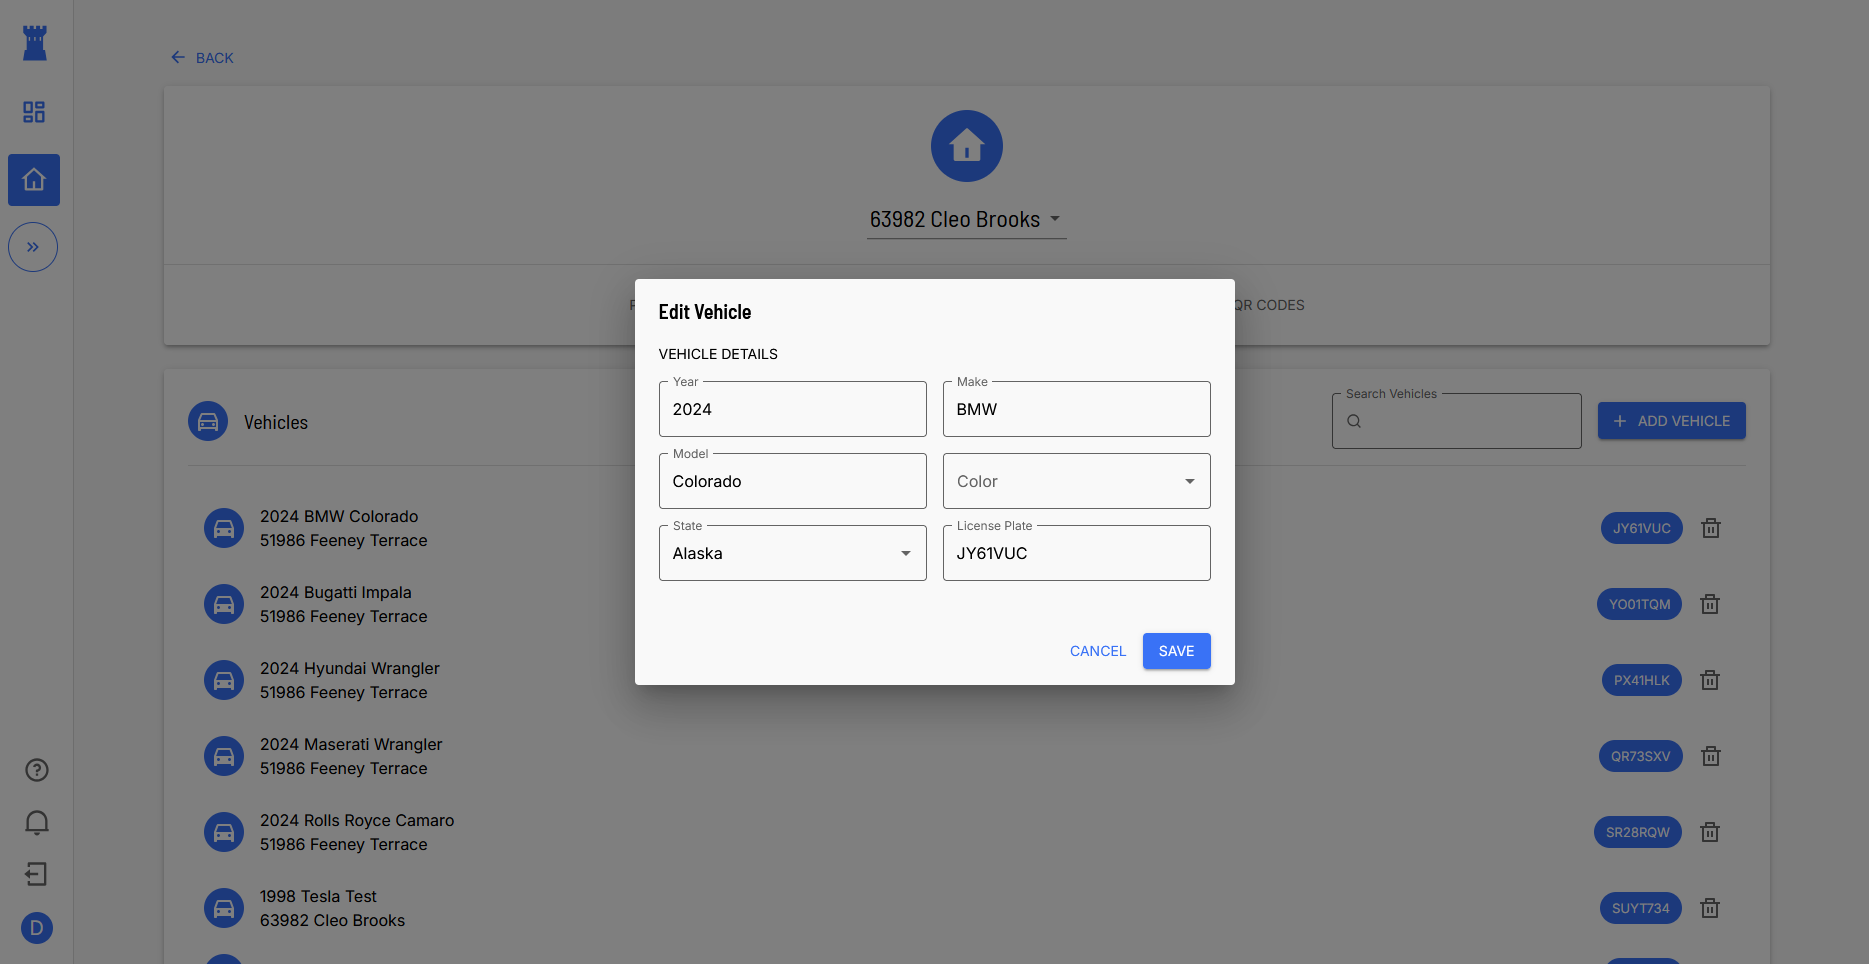The width and height of the screenshot is (1869, 964).
Task: Open user avatar D in sidebar
Action: (x=36, y=928)
